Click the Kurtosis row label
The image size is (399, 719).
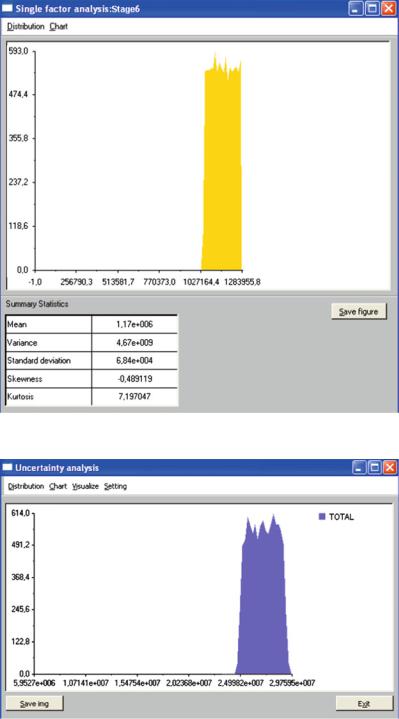pos(20,397)
